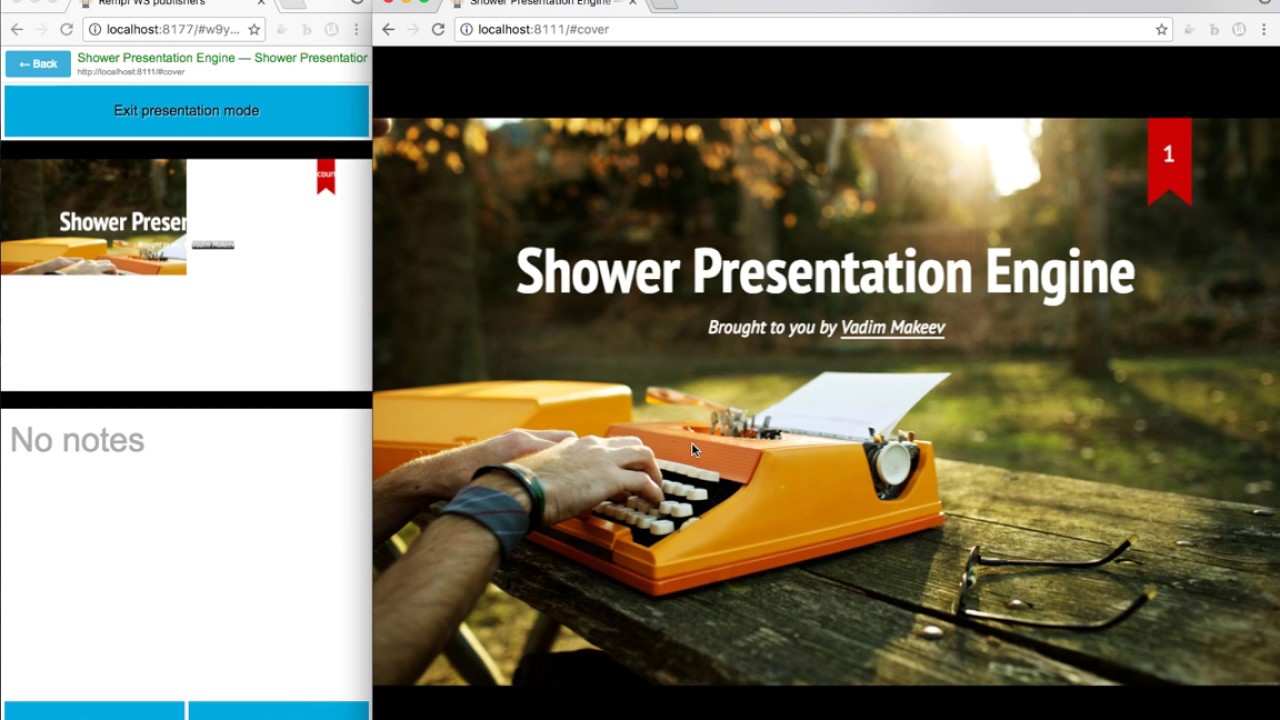Click the red ribbon on the preview thumbnail
Image resolution: width=1280 pixels, height=720 pixels.
coord(326,176)
